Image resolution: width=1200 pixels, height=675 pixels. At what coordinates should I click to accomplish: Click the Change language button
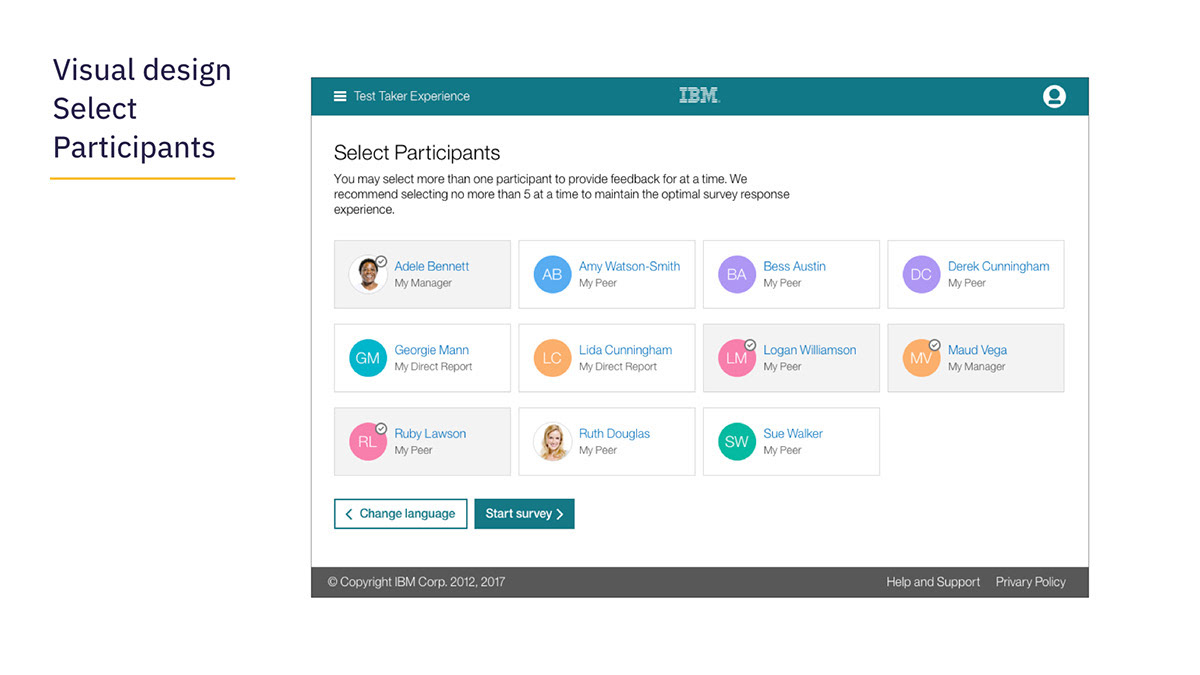pyautogui.click(x=400, y=513)
